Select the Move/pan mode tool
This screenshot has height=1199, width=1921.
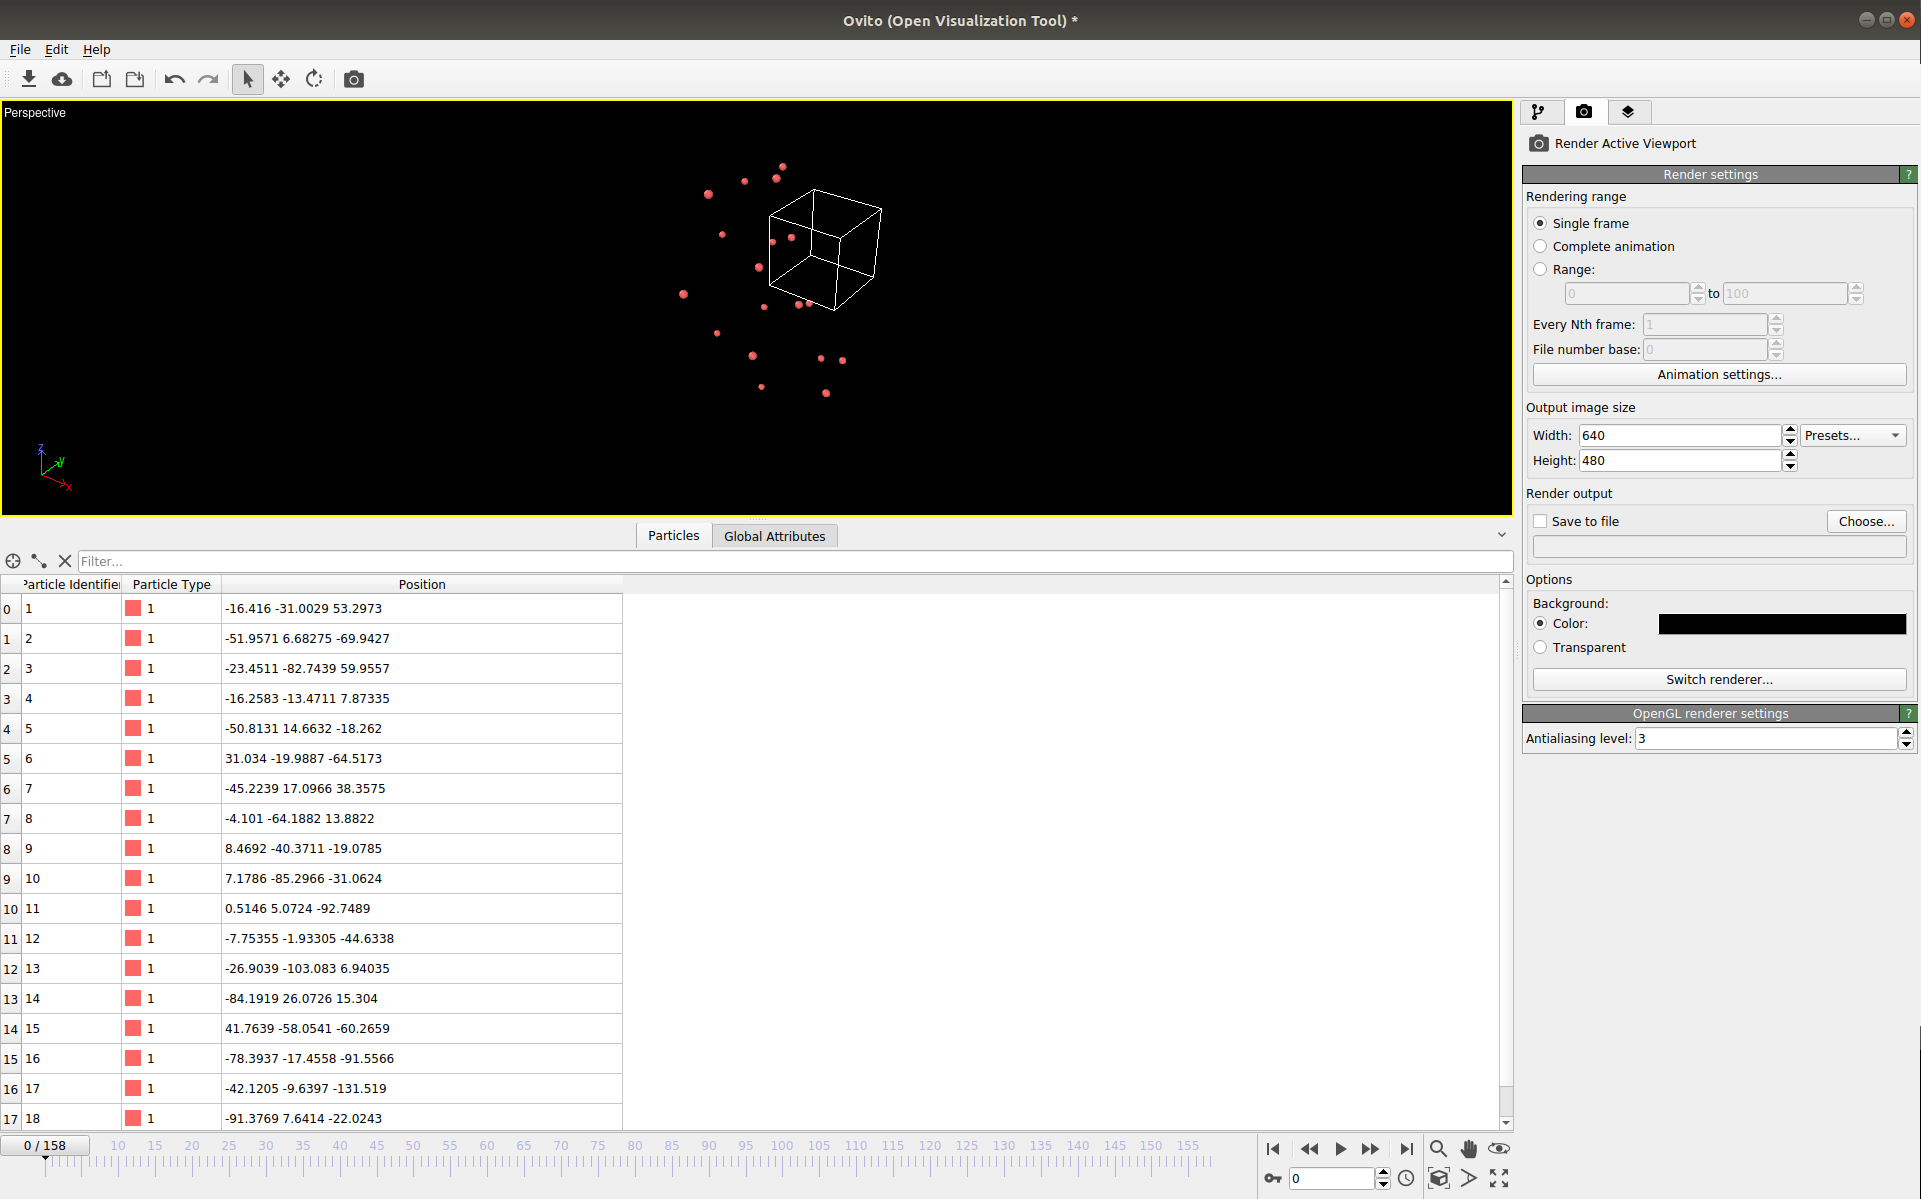281,79
